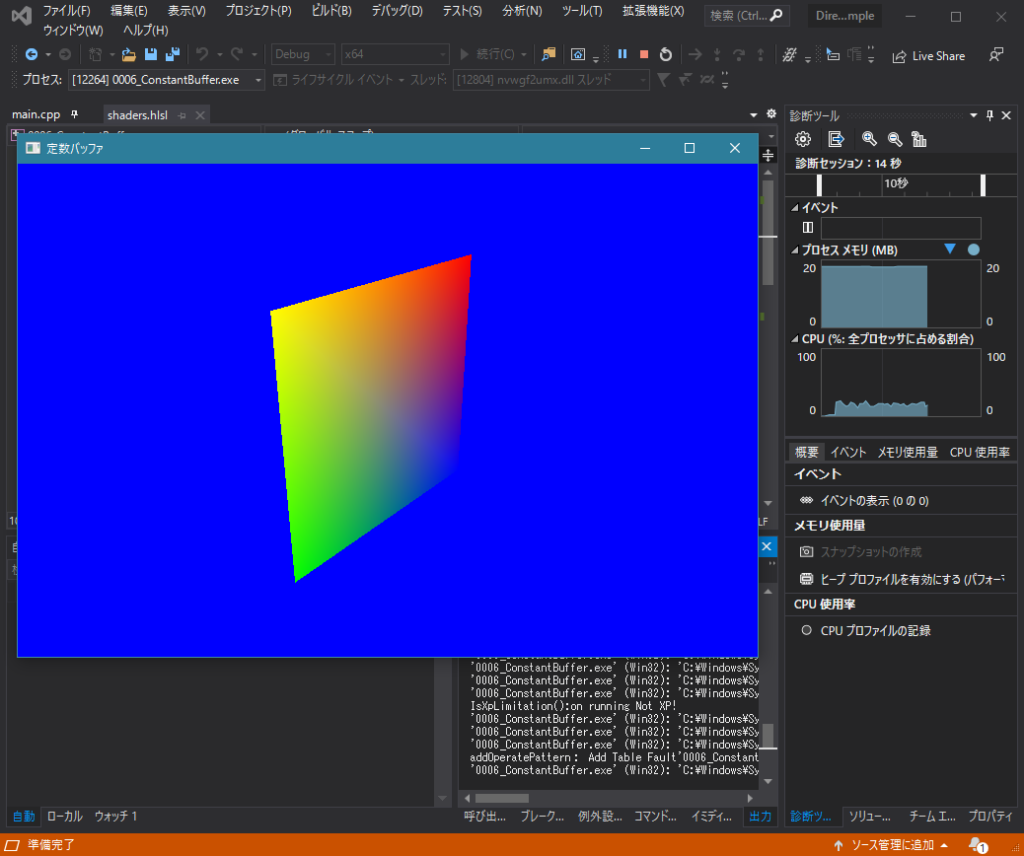Screen dimensions: 1024x856
Task: Click the restart debugging circular arrow icon
Action: (666, 54)
